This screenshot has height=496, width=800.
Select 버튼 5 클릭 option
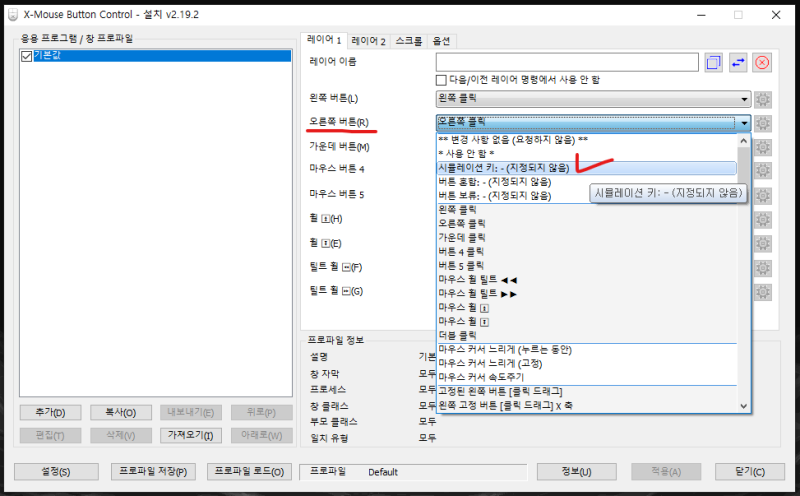587,265
